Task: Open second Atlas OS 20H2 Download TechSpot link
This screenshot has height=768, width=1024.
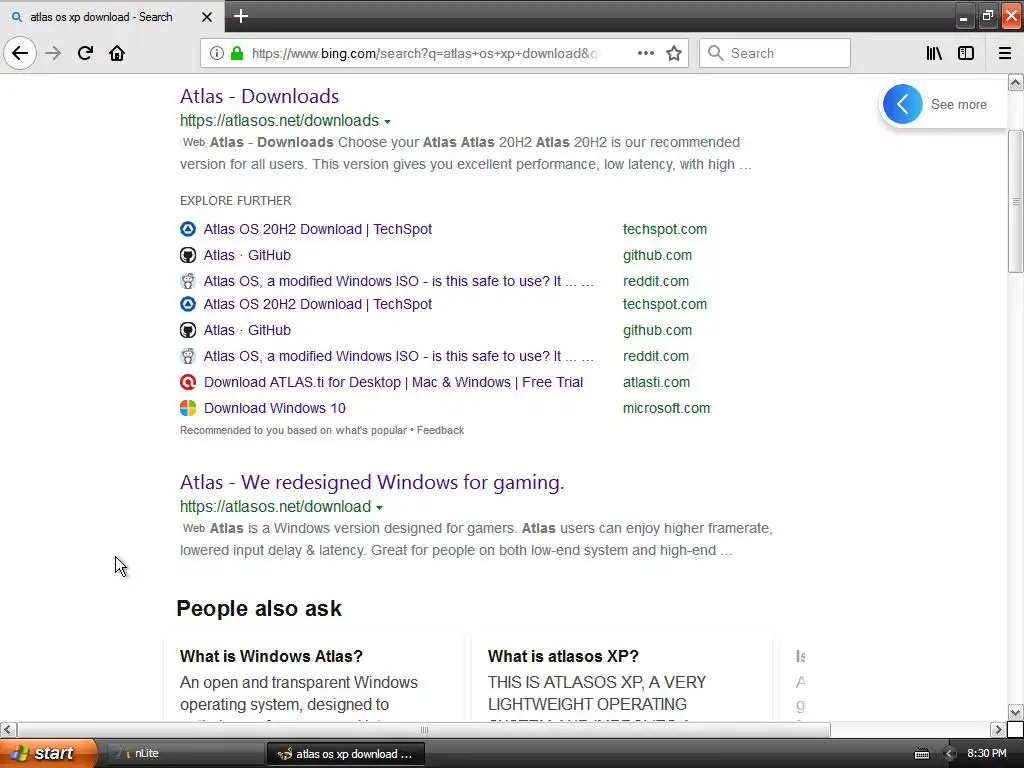Action: [x=317, y=304]
